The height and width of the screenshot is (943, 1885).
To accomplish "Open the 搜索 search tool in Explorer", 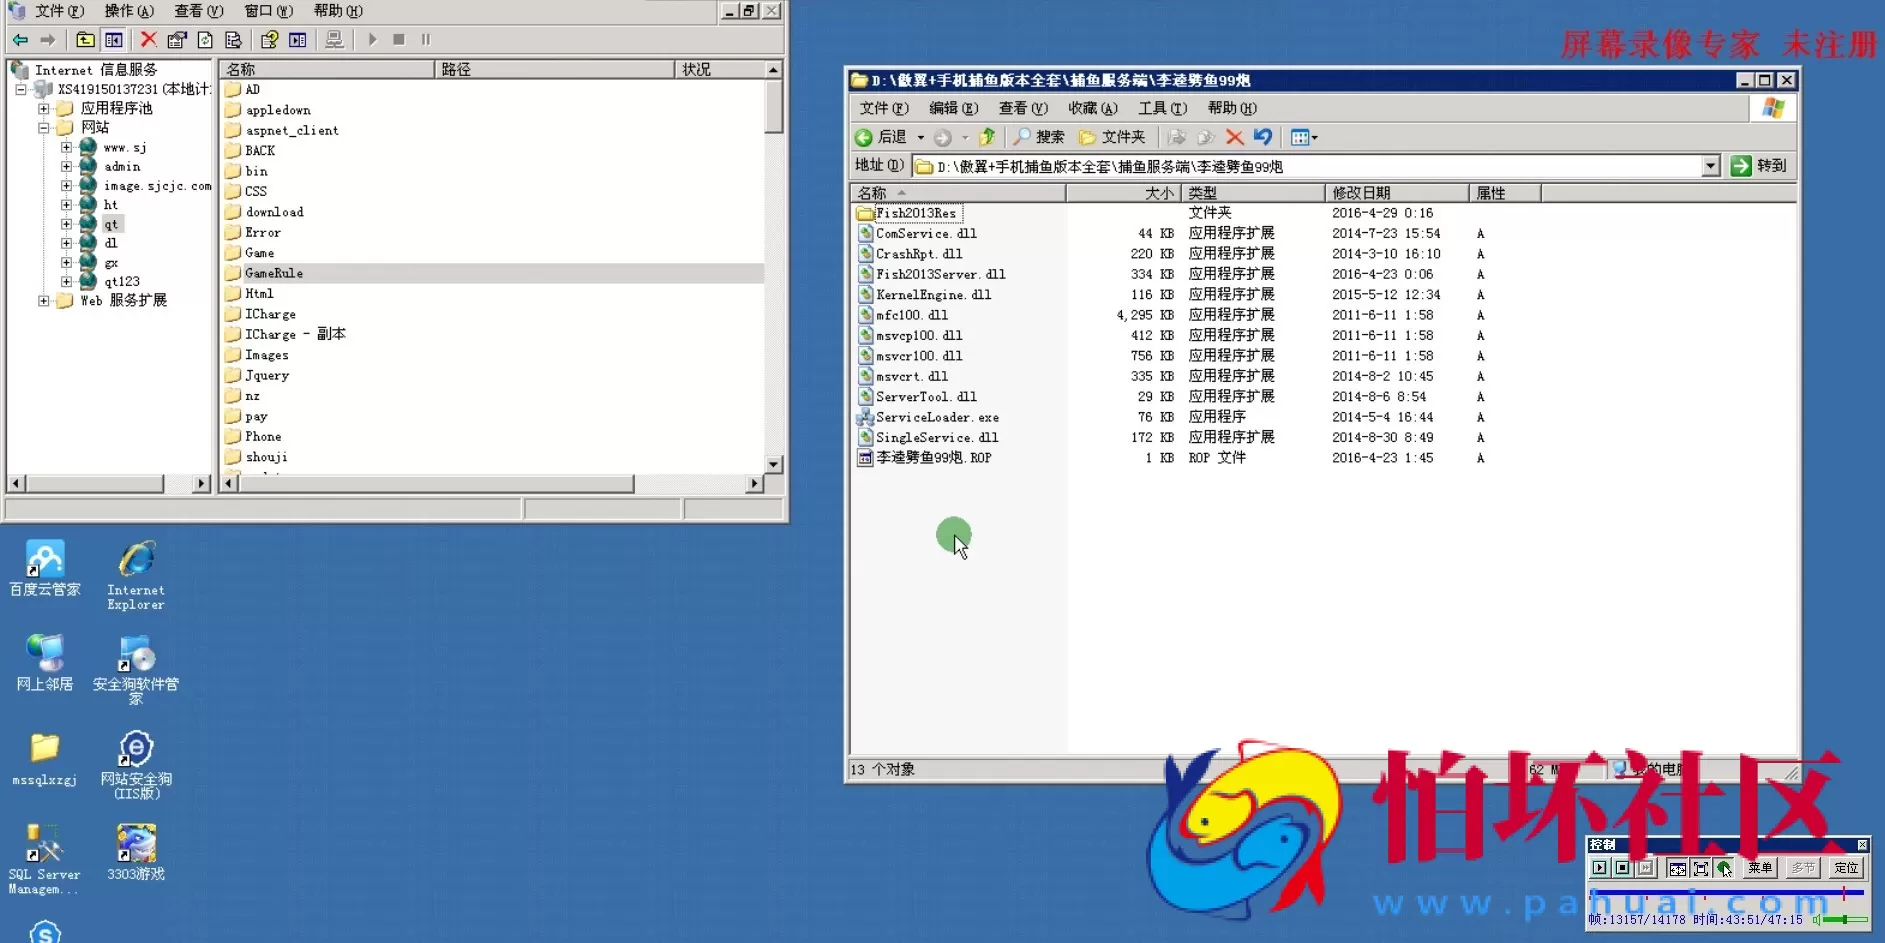I will (1038, 137).
